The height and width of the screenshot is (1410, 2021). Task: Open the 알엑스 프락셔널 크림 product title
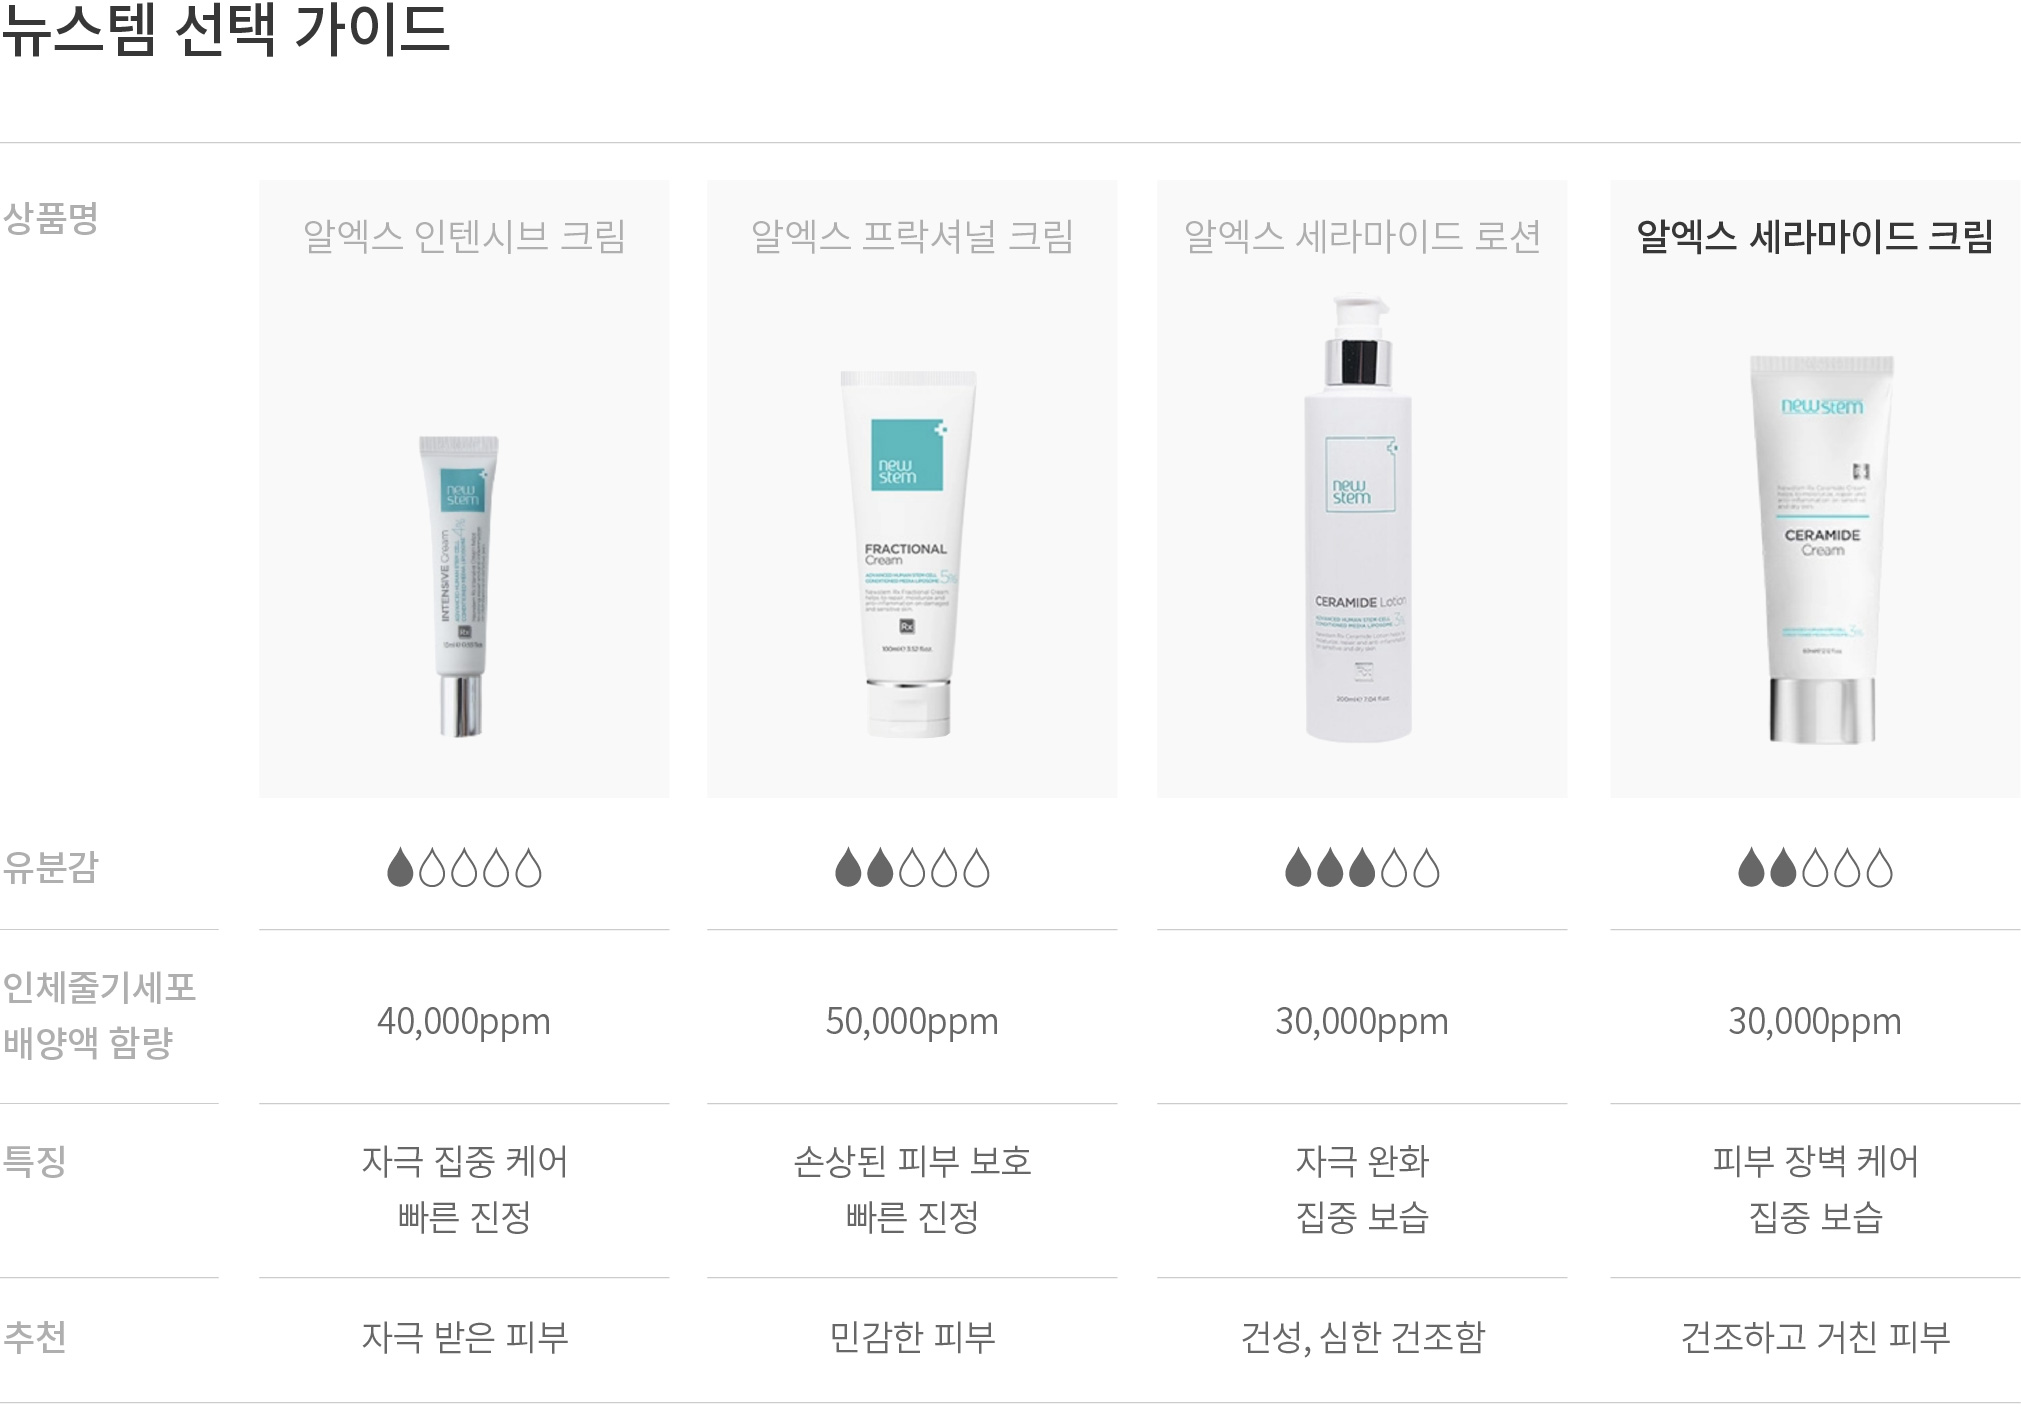(x=912, y=237)
